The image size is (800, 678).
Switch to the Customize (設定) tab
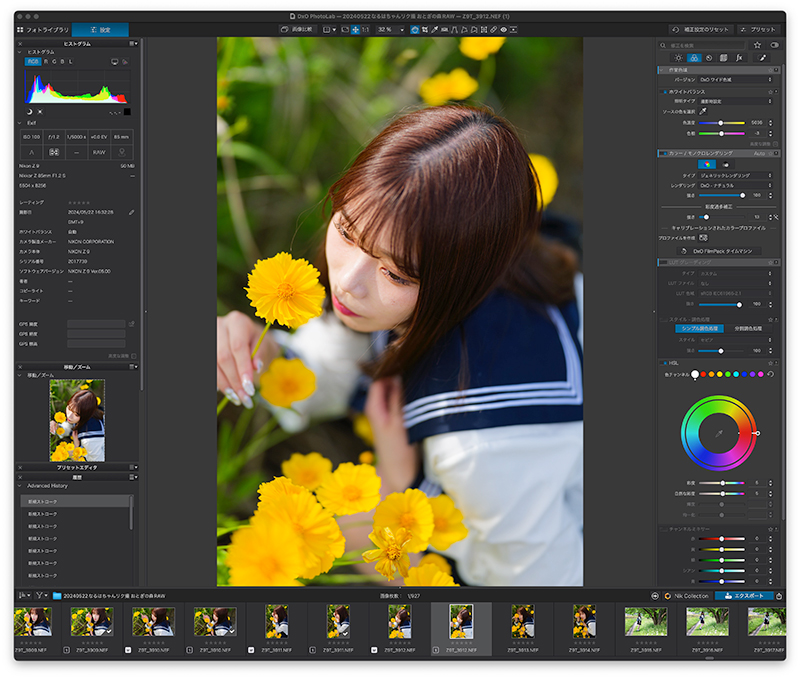[100, 30]
